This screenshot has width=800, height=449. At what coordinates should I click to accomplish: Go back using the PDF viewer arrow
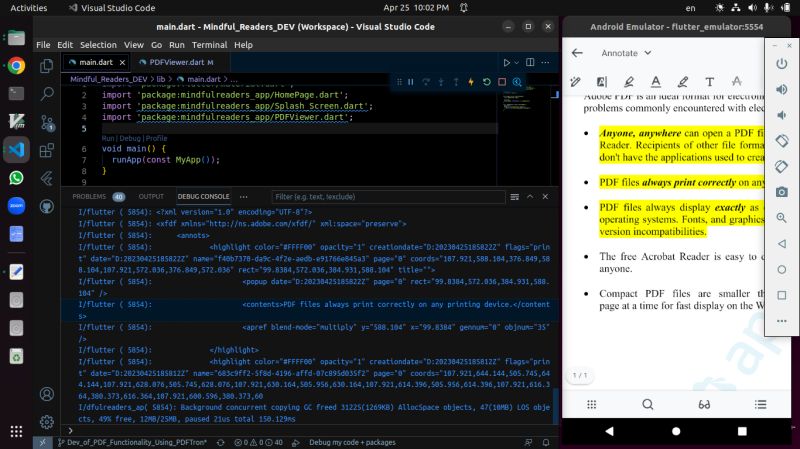pos(577,53)
